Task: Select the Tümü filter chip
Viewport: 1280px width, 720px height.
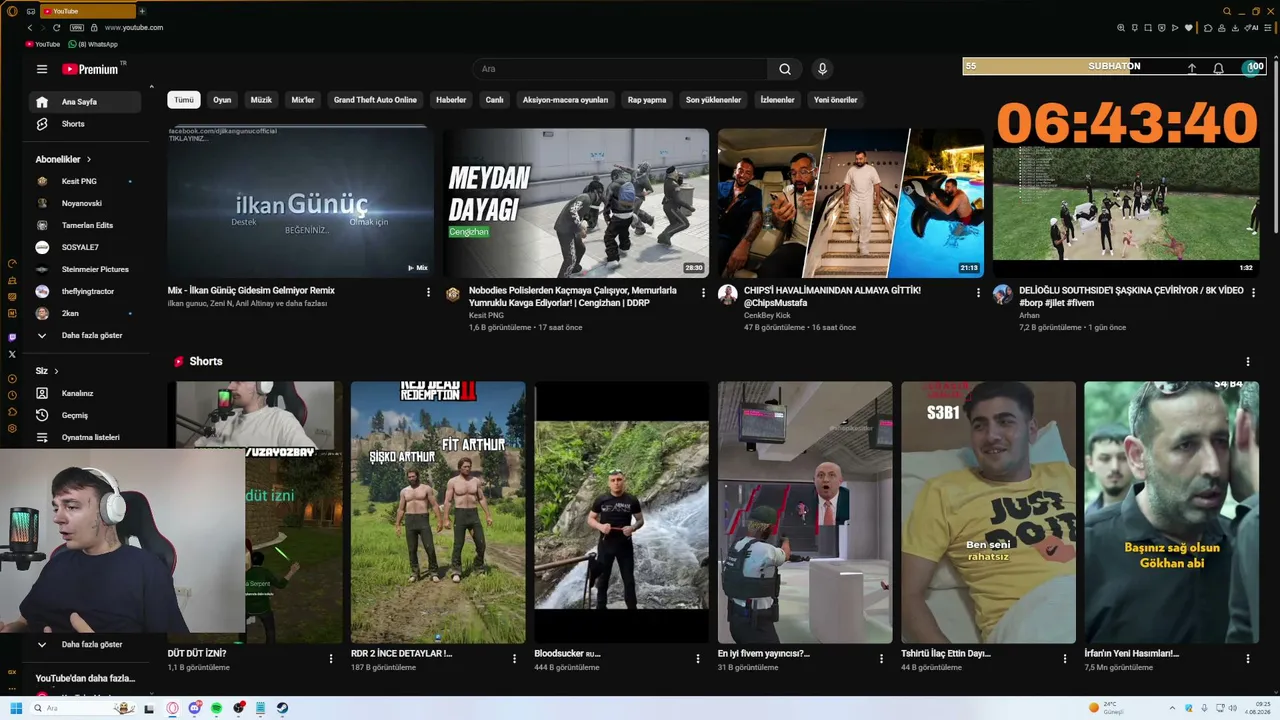Action: pyautogui.click(x=184, y=100)
